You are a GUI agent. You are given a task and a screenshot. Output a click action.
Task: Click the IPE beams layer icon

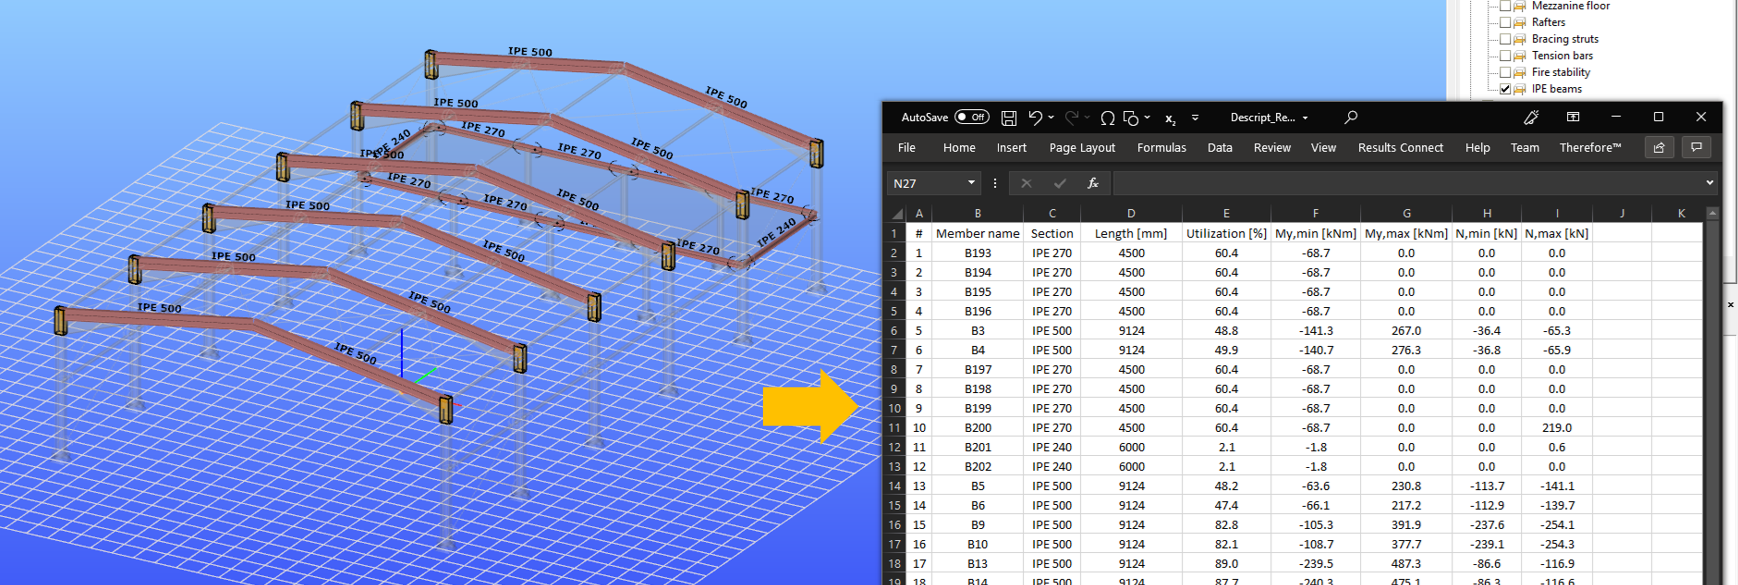pos(1520,89)
